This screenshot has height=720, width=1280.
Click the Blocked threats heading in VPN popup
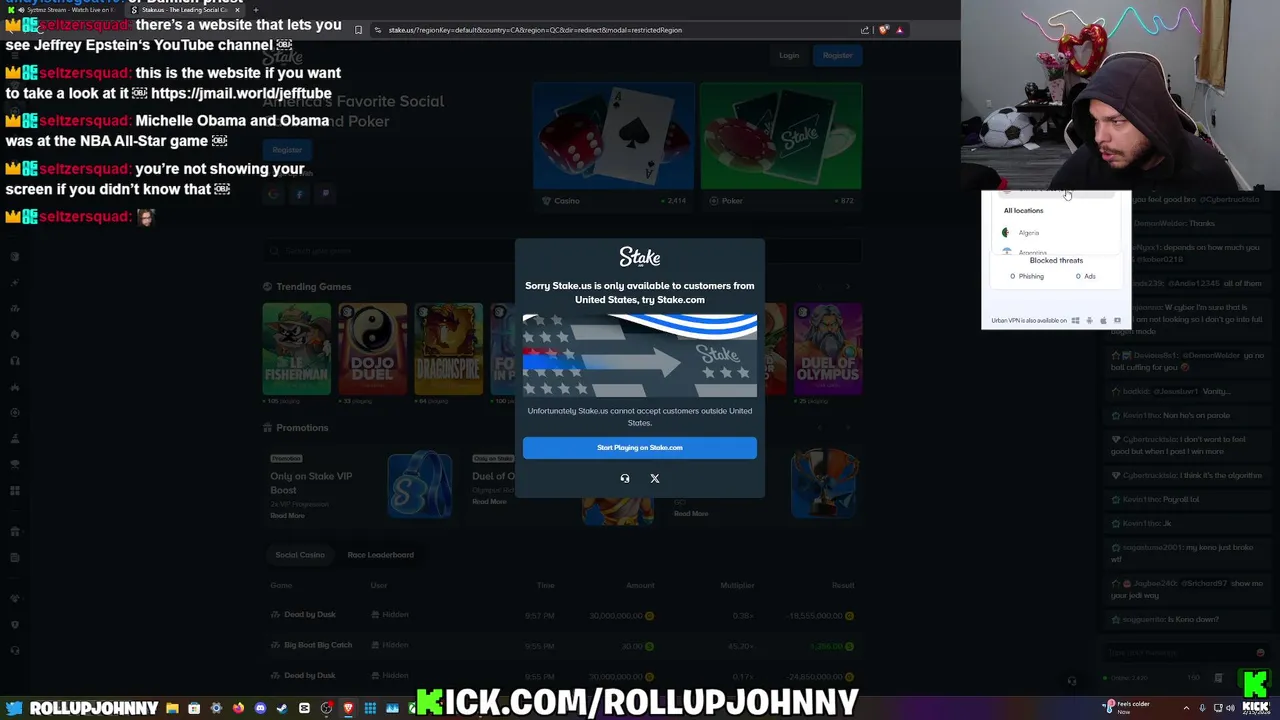(x=1056, y=260)
